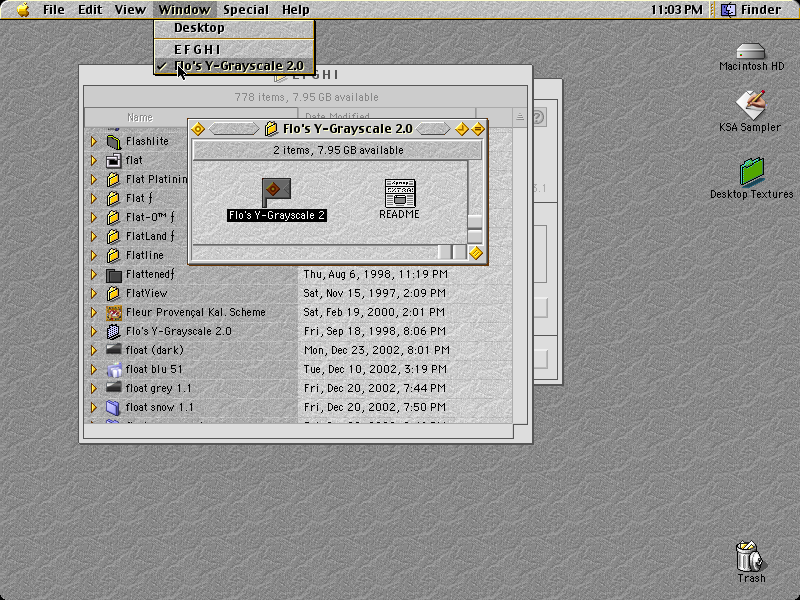This screenshot has width=800, height=600.
Task: Expand the FlatView folder disclosure triangle
Action: click(94, 293)
